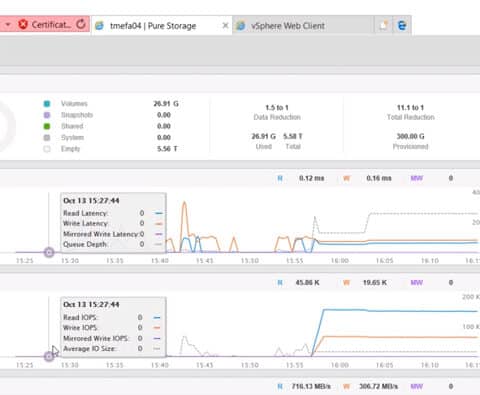The width and height of the screenshot is (480, 395).
Task: Click Write IOPS row in the tooltip
Action: tap(112, 328)
